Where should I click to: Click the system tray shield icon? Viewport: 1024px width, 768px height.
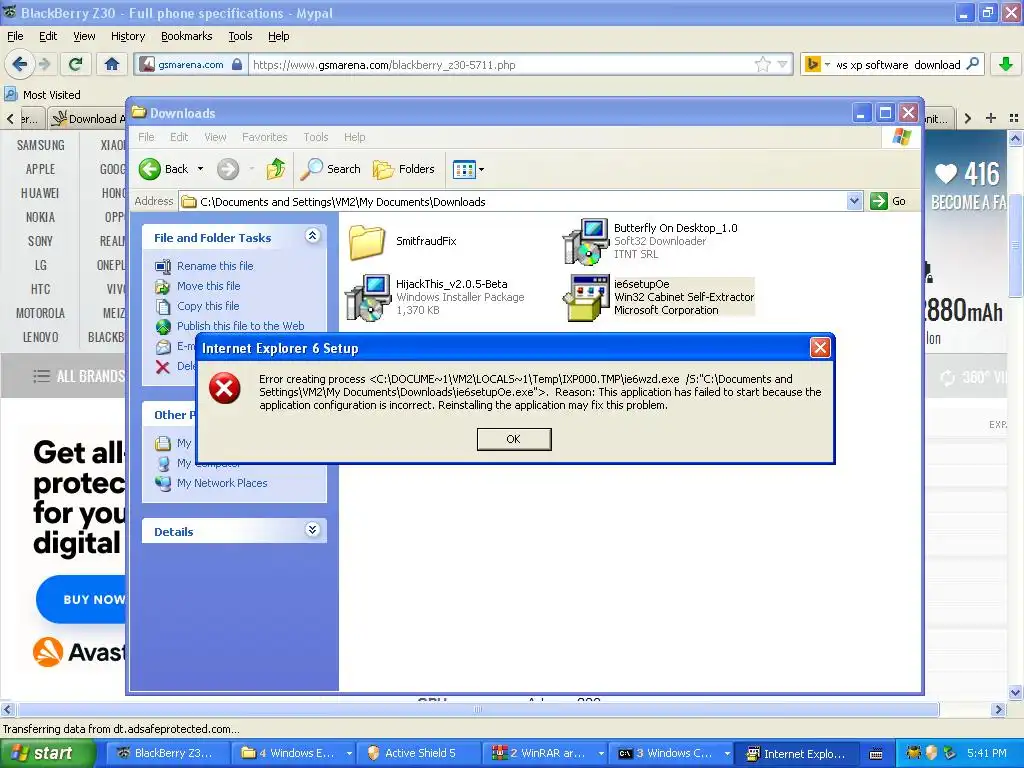[x=932, y=753]
